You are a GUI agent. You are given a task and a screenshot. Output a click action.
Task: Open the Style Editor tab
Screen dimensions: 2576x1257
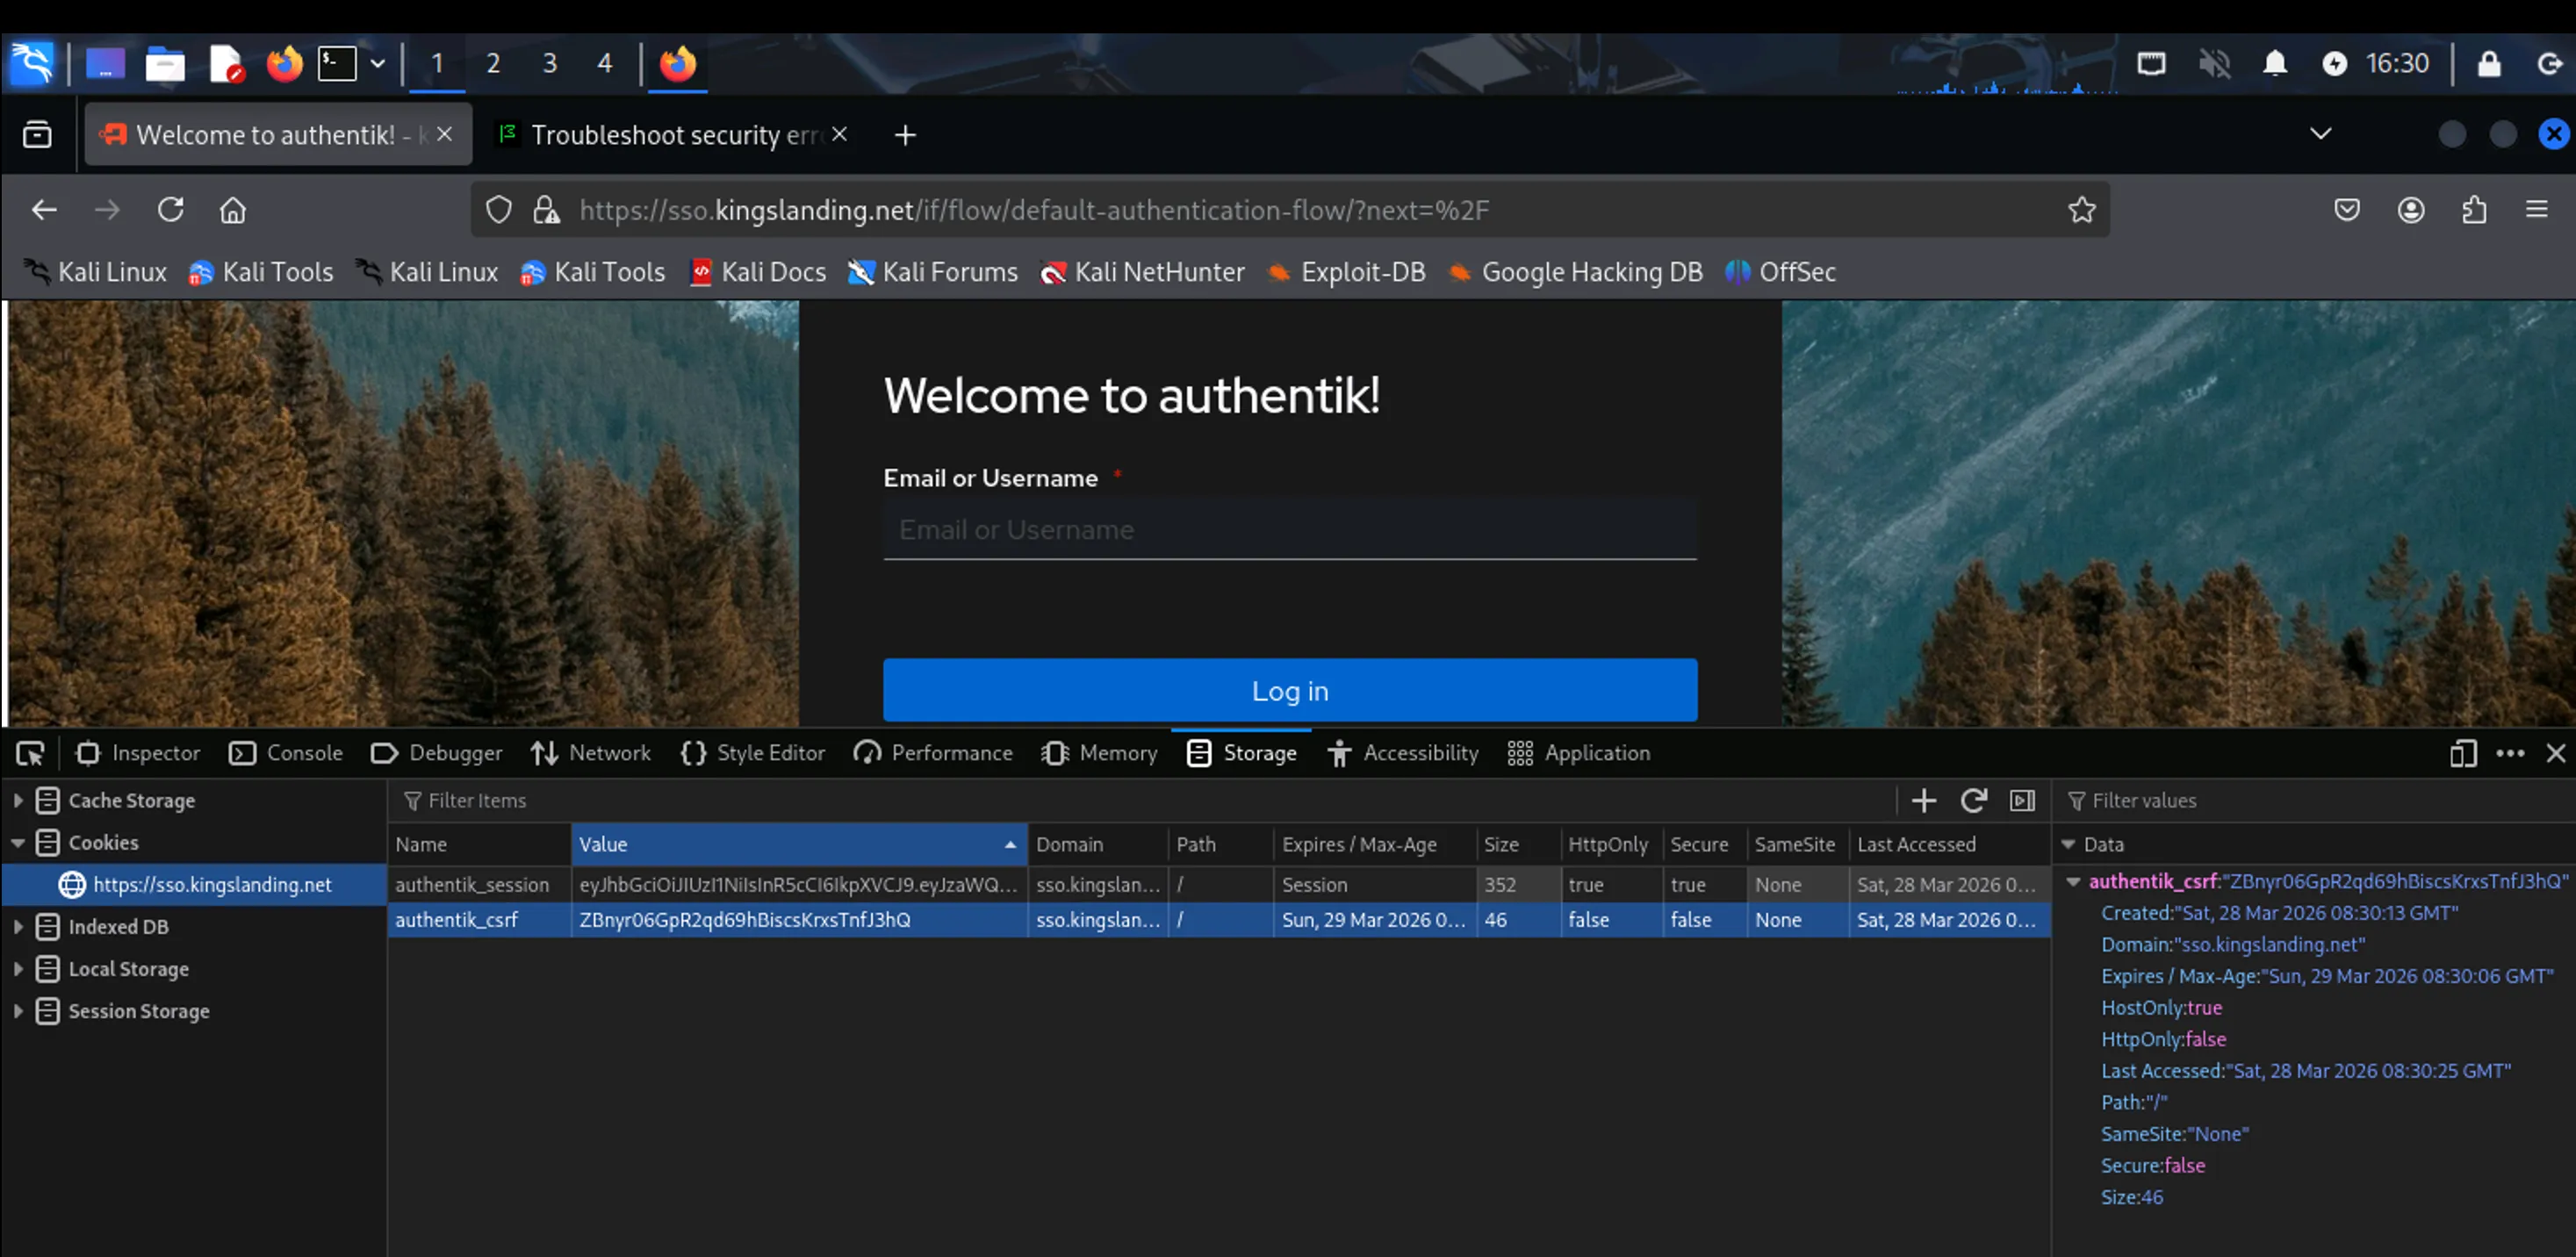point(753,753)
